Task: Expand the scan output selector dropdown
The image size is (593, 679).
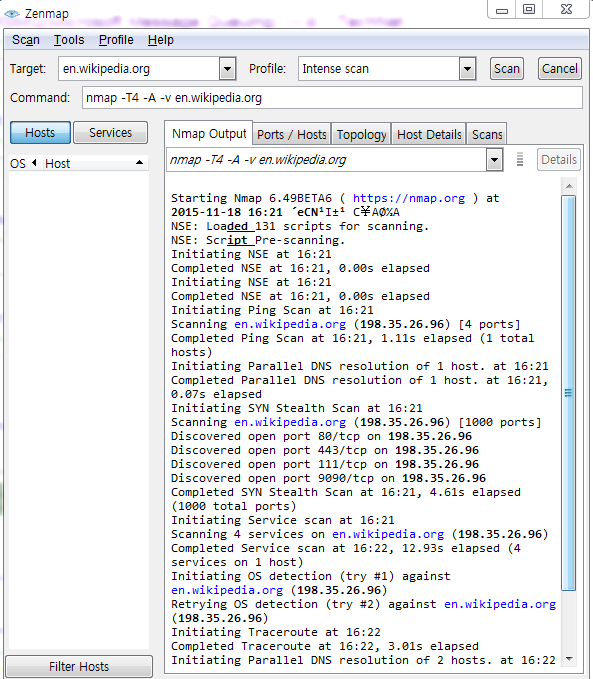Action: pyautogui.click(x=494, y=160)
